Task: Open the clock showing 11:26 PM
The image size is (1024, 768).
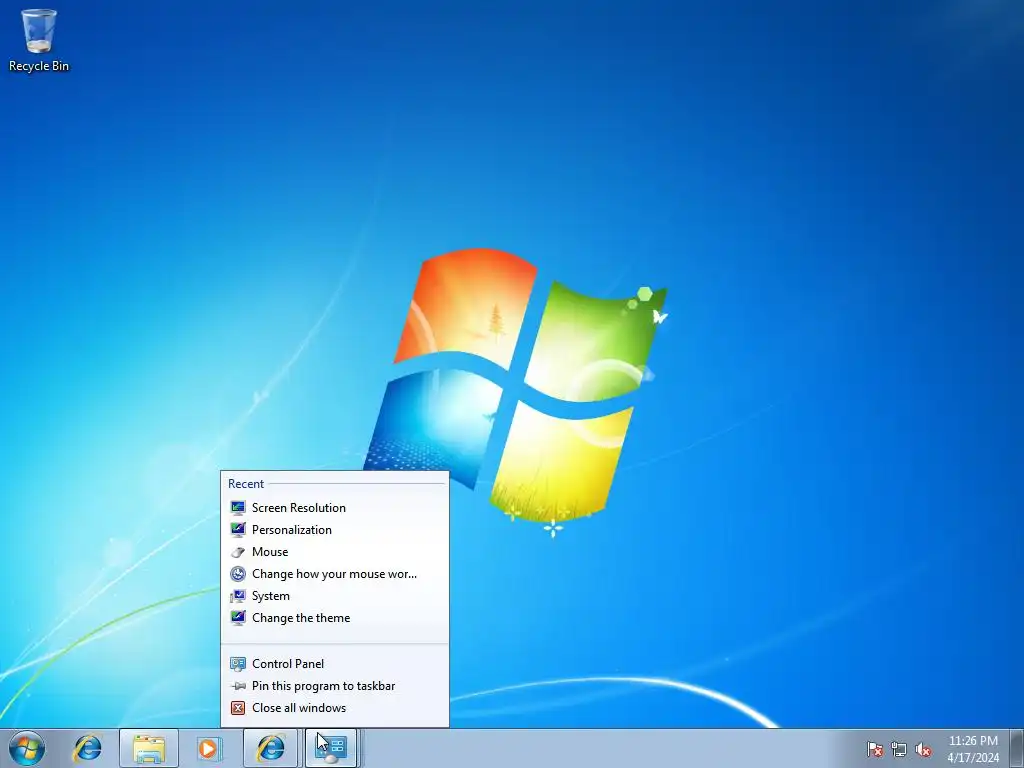Action: (x=973, y=748)
